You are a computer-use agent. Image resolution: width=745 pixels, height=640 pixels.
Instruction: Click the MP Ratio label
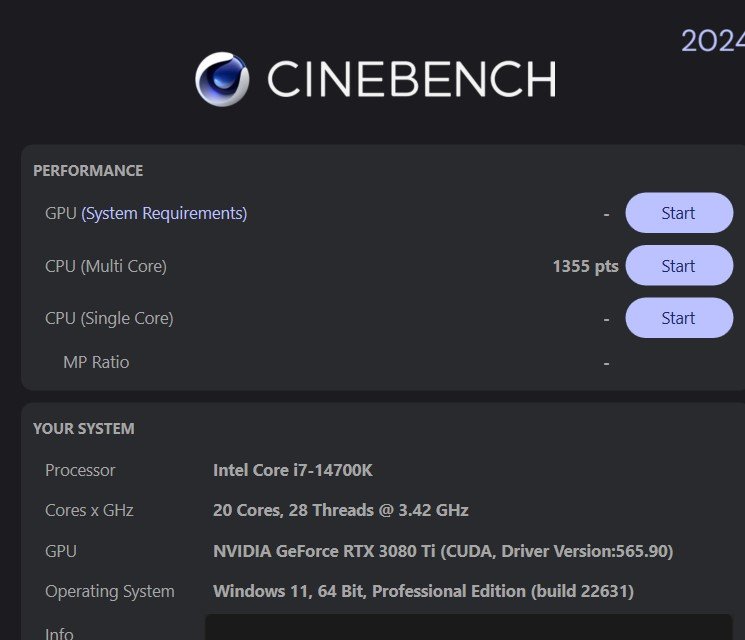coord(96,362)
